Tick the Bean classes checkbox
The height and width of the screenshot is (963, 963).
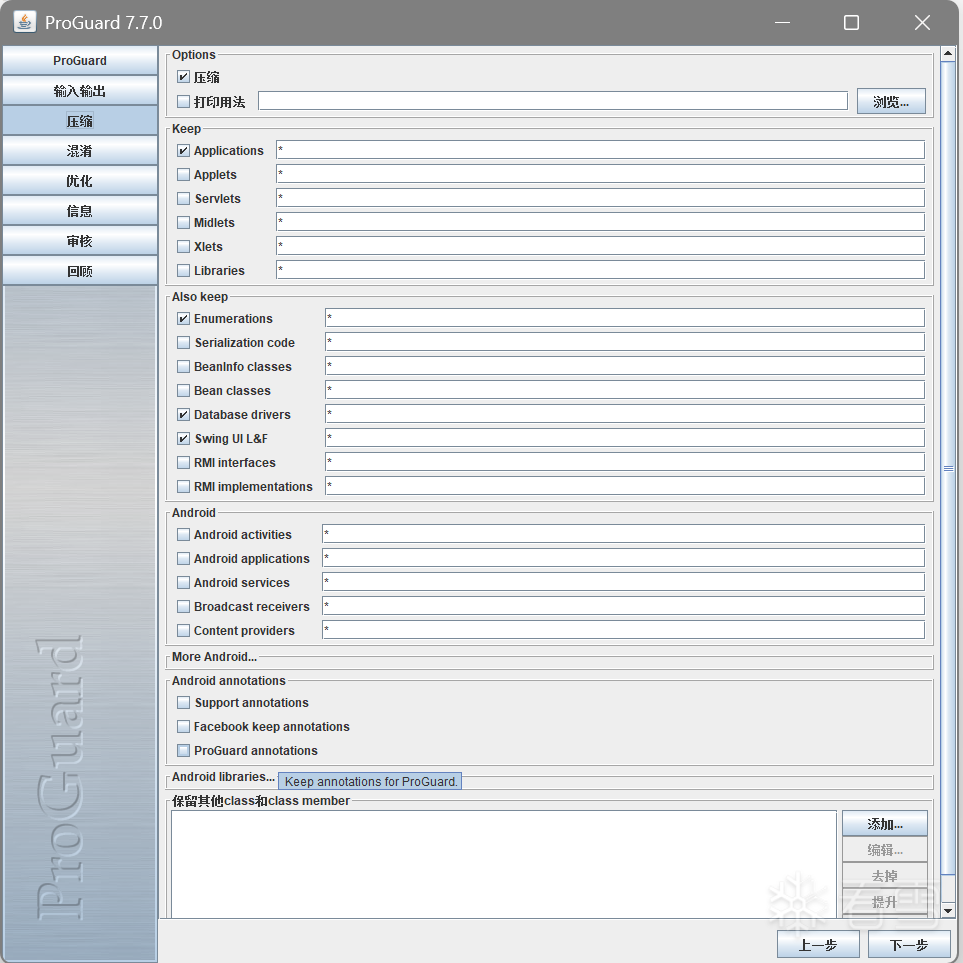click(183, 391)
